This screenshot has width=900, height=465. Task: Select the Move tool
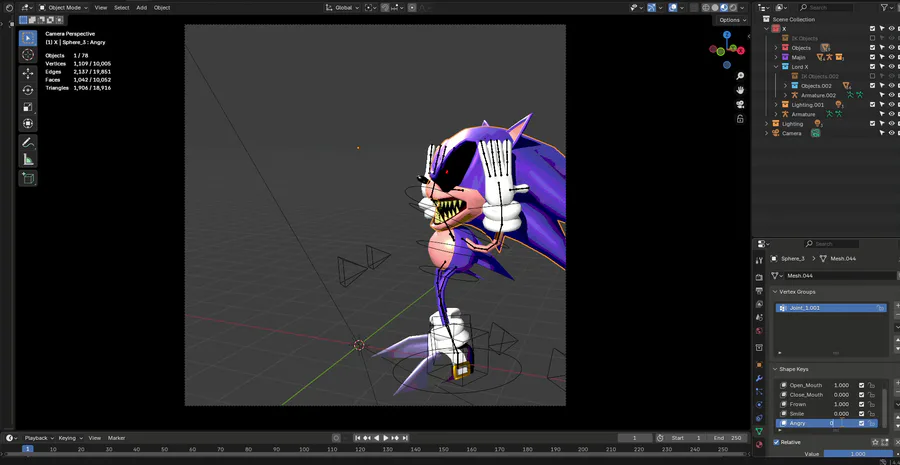click(x=28, y=73)
